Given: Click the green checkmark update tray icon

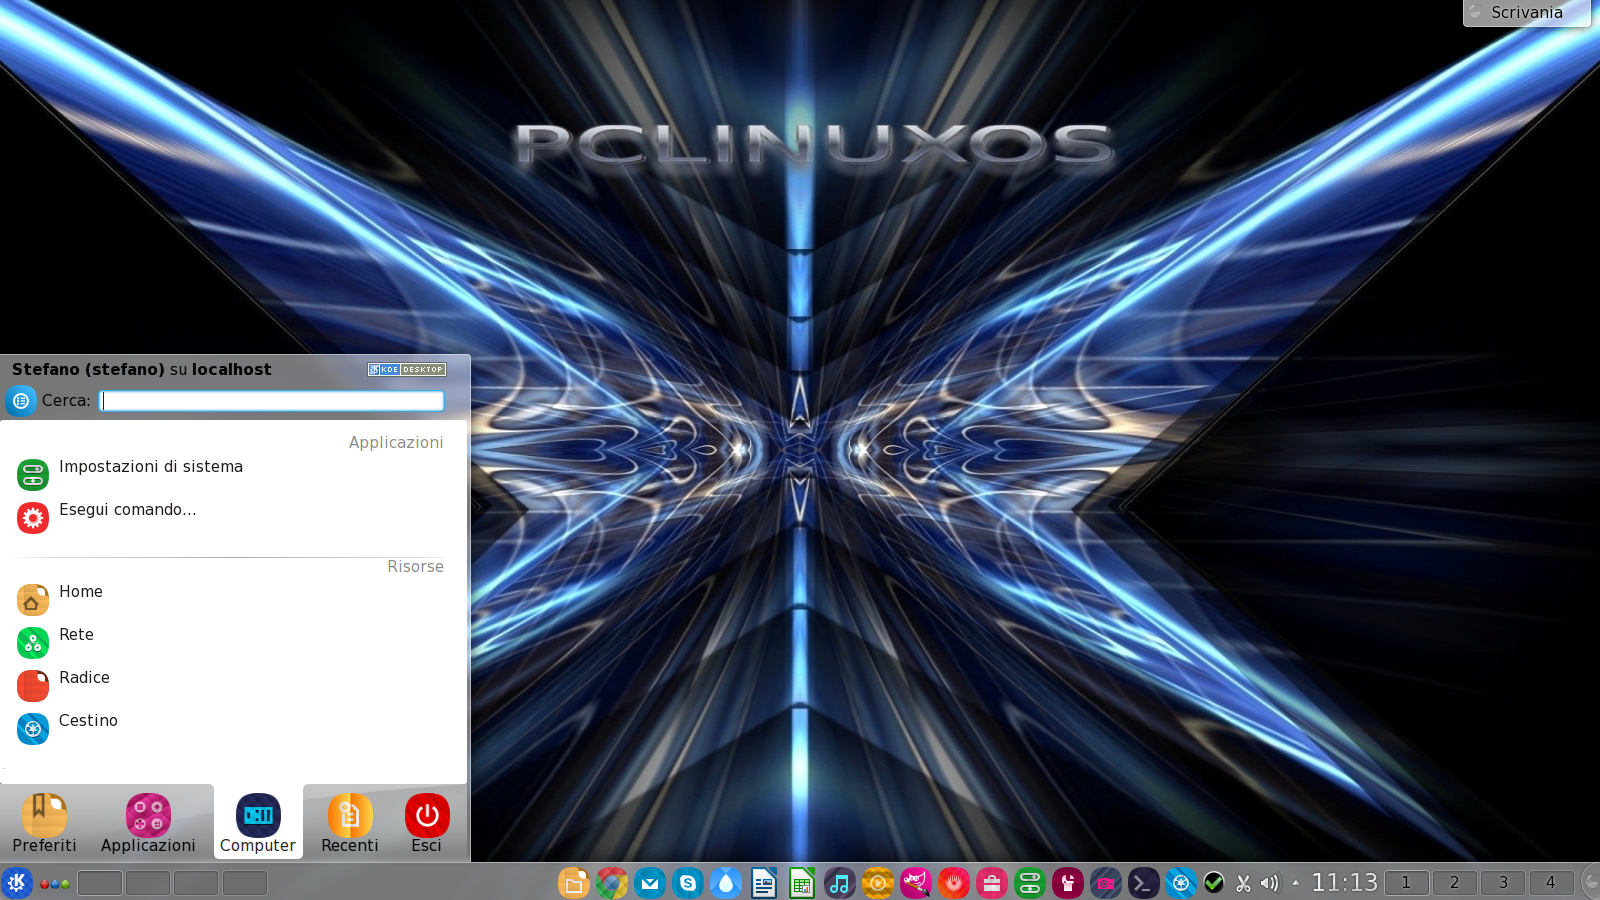Looking at the screenshot, I should point(1214,883).
